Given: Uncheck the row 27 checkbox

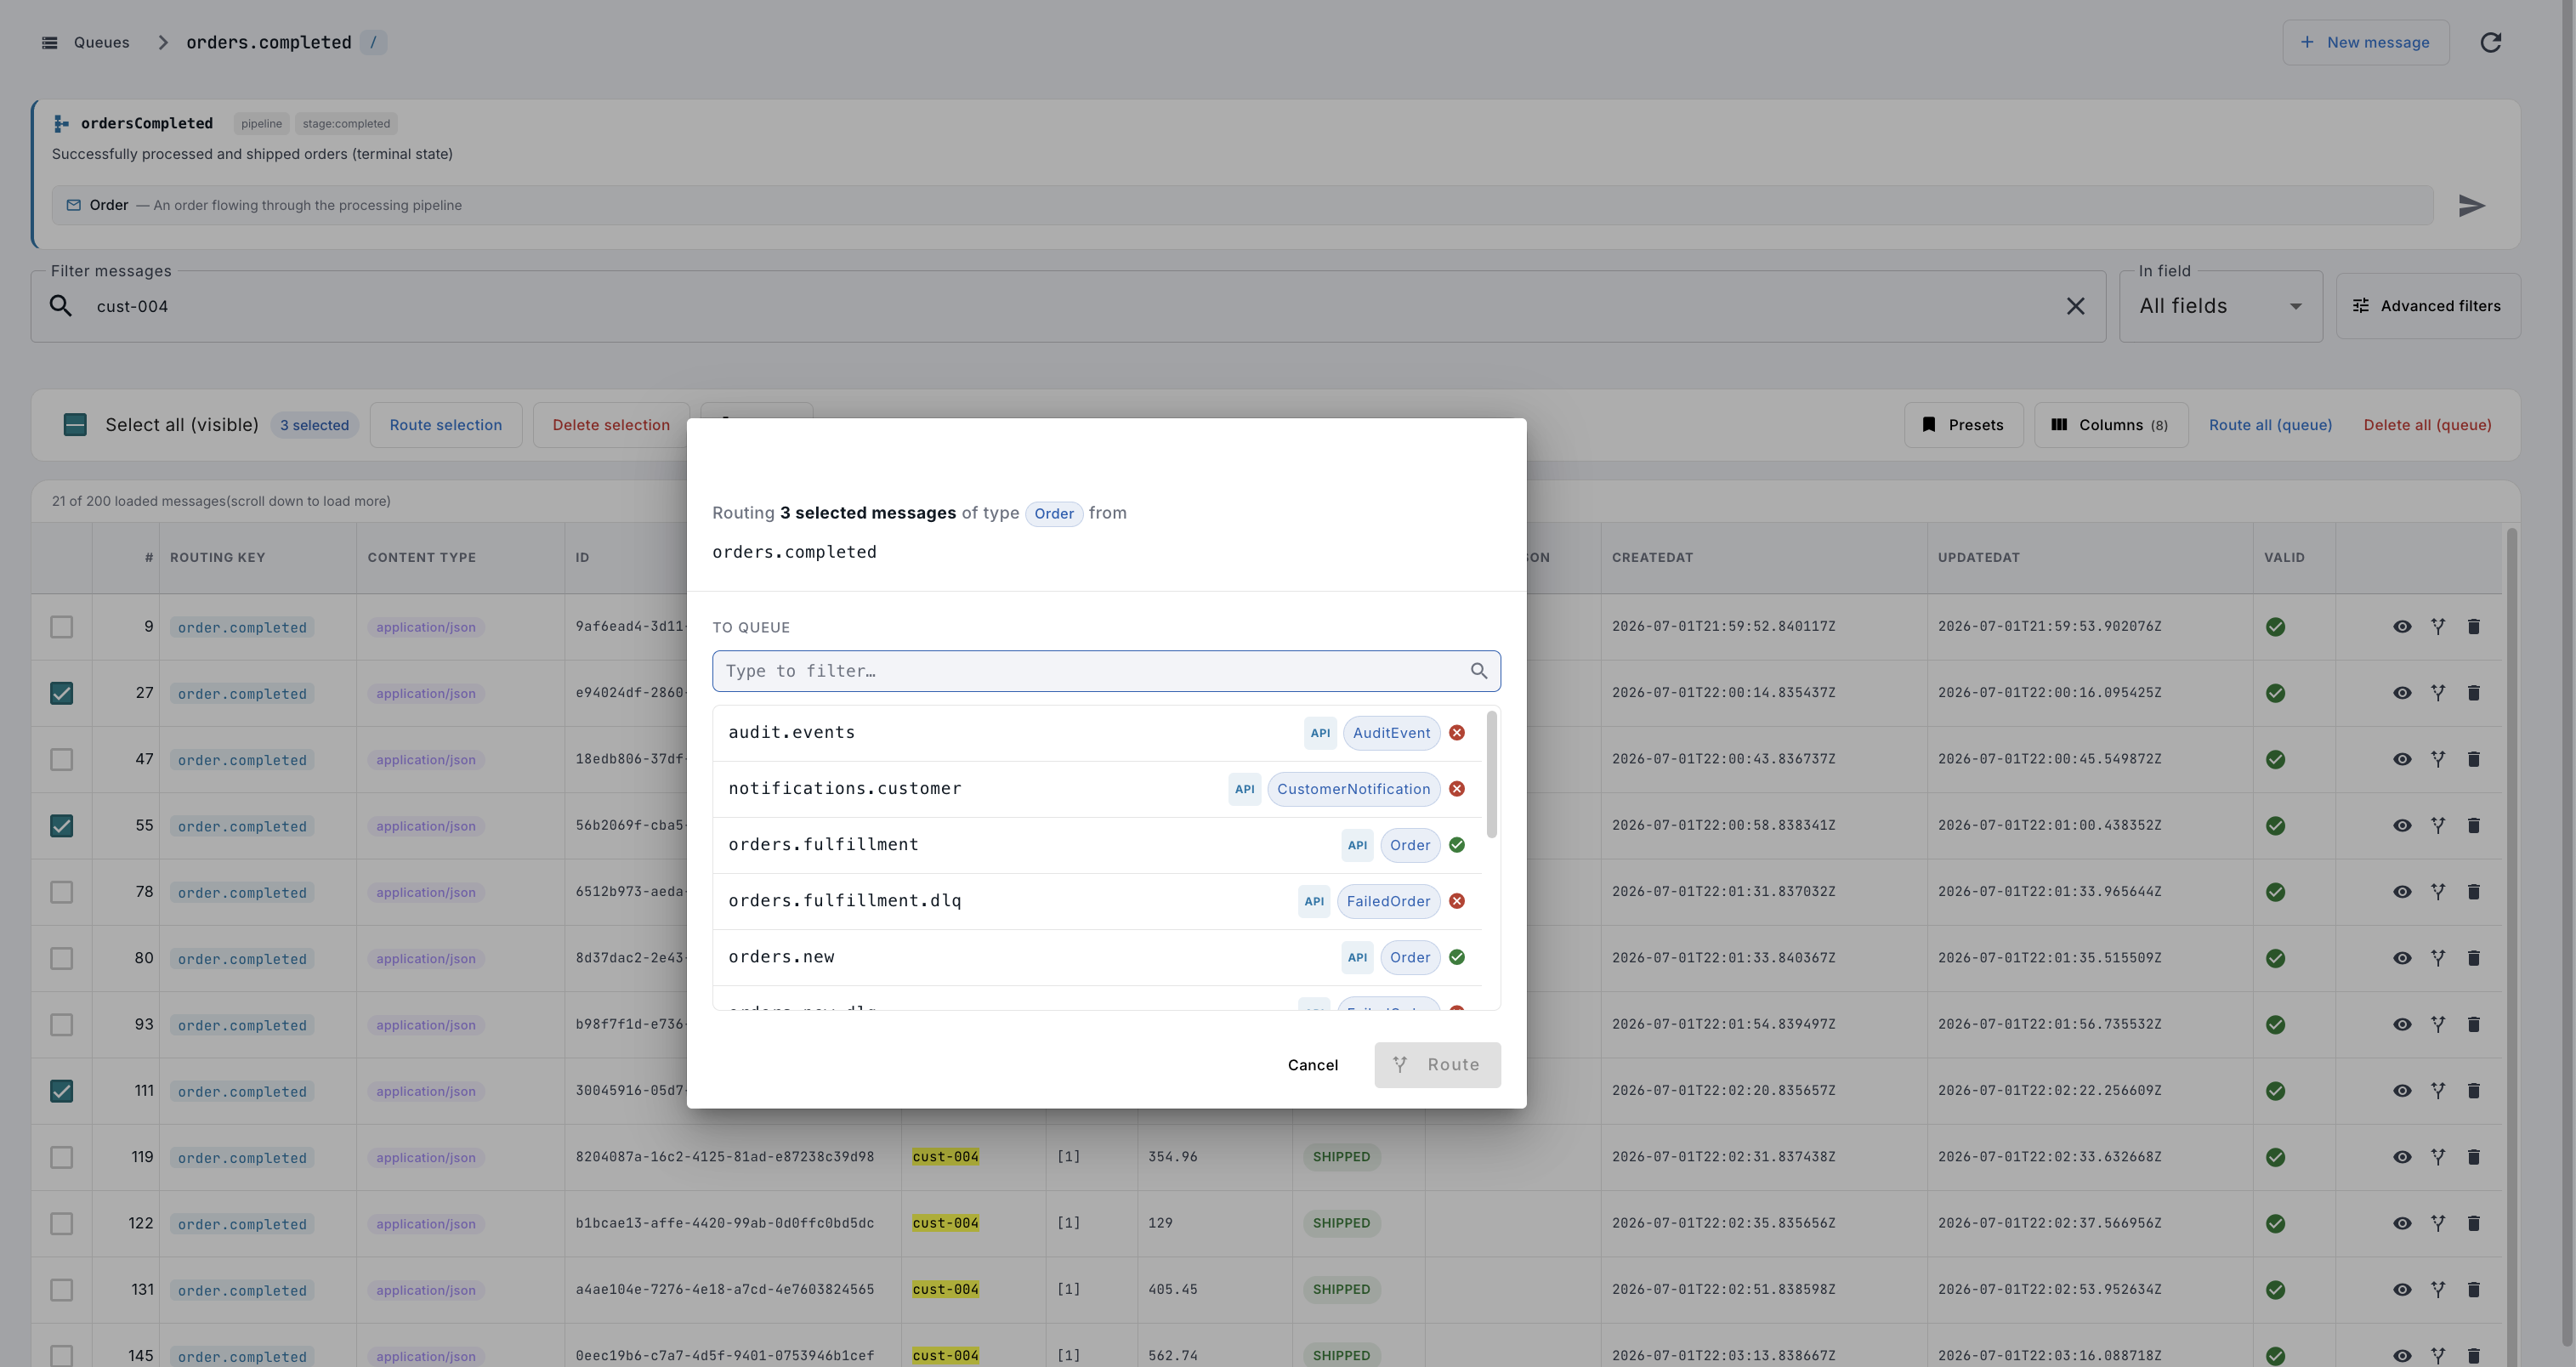Looking at the screenshot, I should click(62, 693).
